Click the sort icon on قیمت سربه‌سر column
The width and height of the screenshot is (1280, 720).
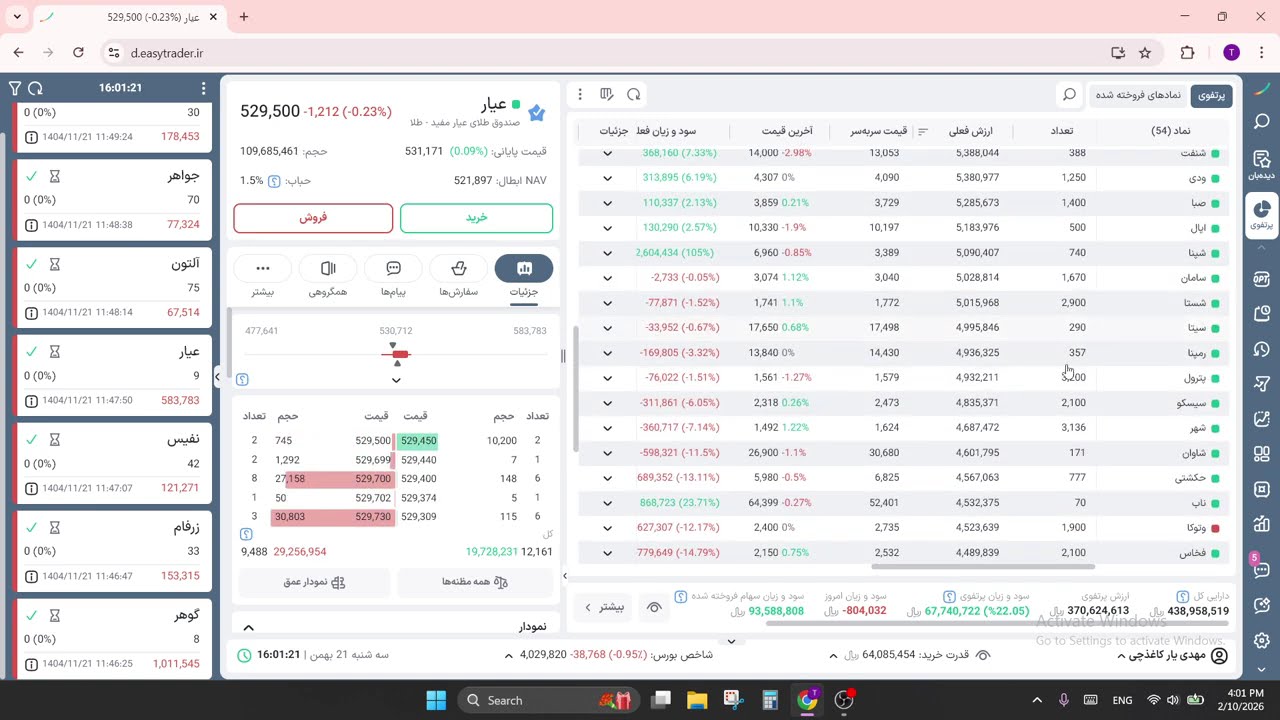[923, 131]
